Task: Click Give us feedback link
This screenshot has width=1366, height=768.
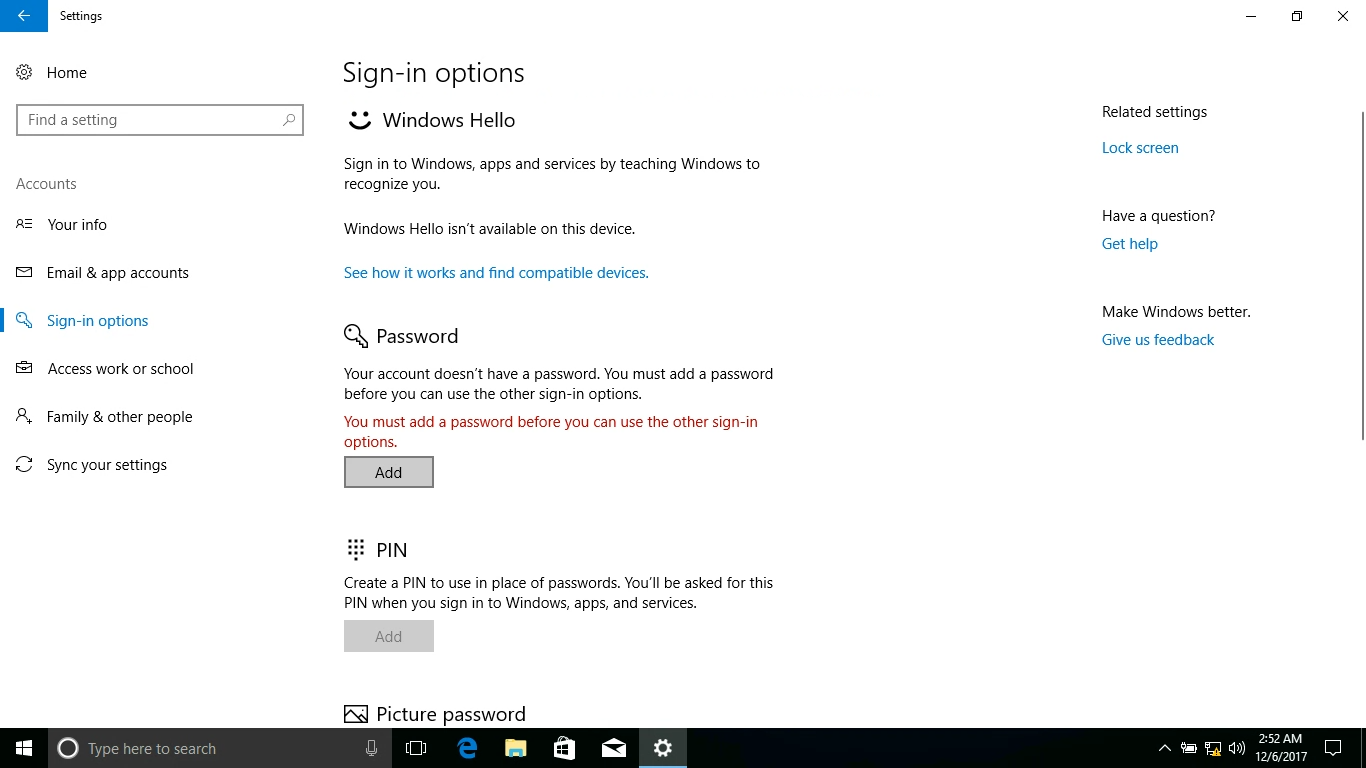Action: coord(1158,340)
